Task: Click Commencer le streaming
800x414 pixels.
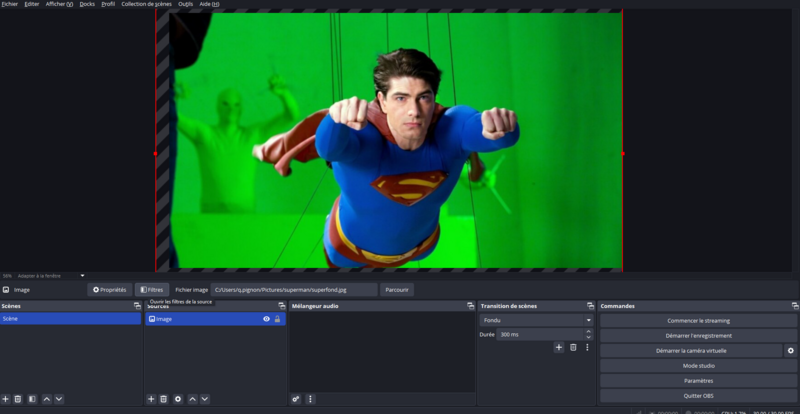Action: (698, 321)
